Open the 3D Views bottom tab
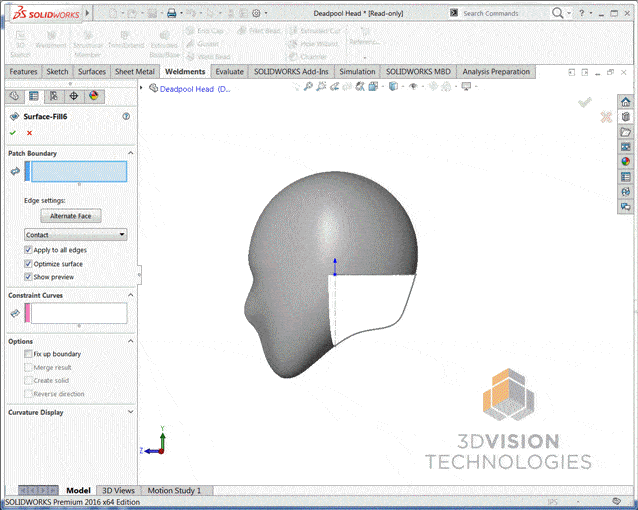The height and width of the screenshot is (510, 638). pyautogui.click(x=118, y=490)
